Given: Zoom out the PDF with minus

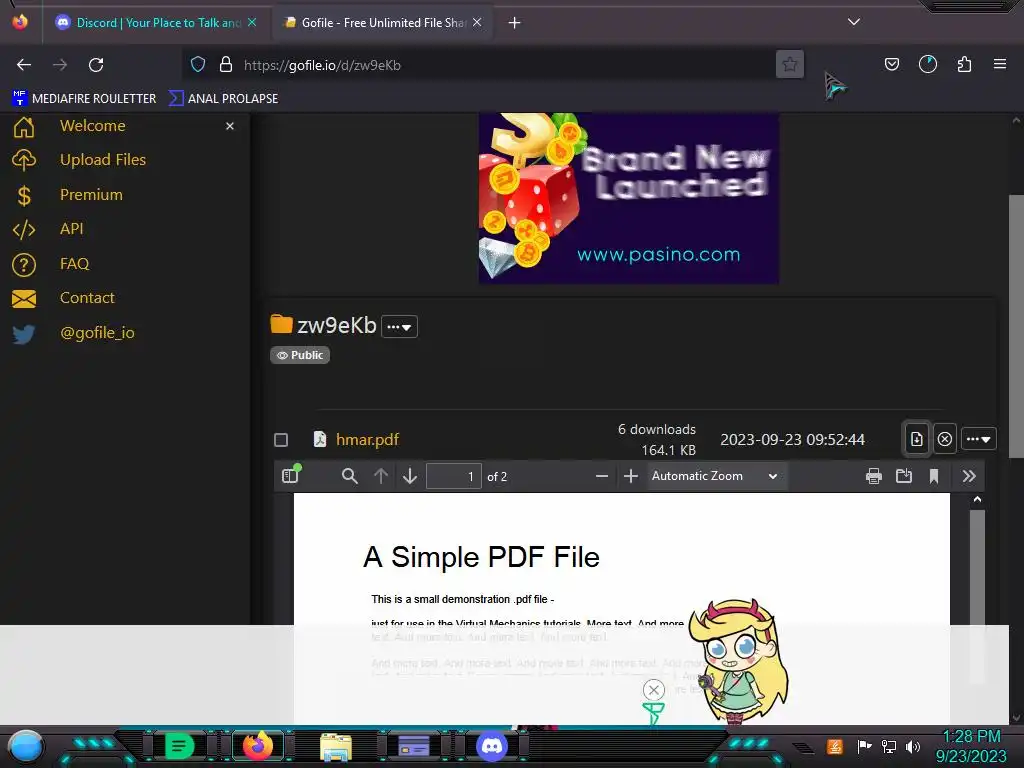Looking at the screenshot, I should point(602,476).
